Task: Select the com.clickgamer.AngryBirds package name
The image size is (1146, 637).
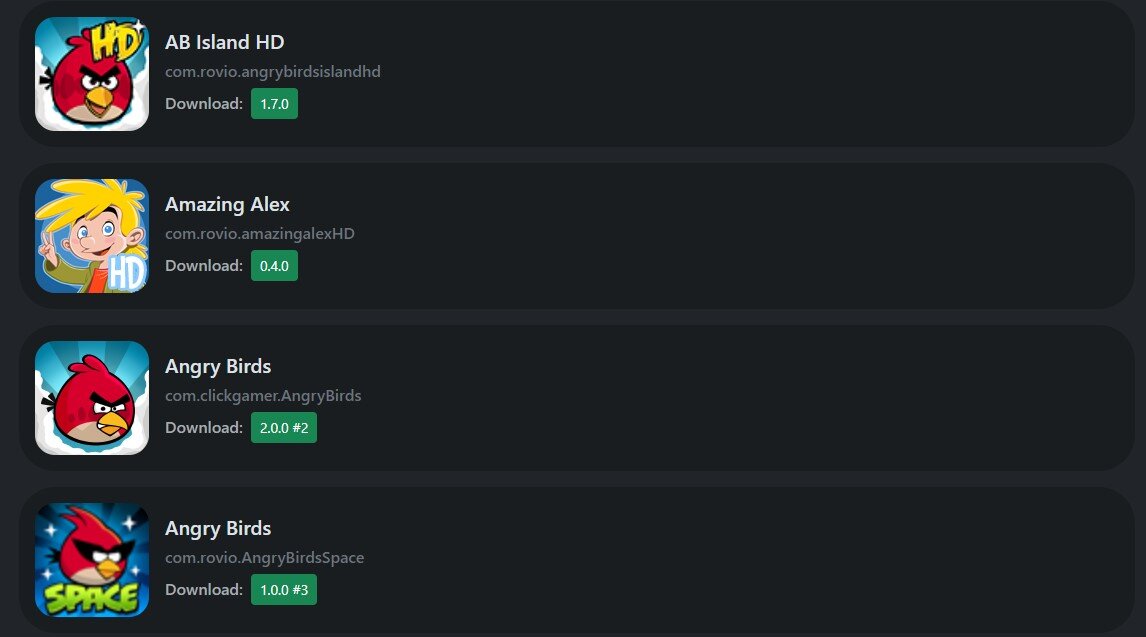Action: coord(263,396)
